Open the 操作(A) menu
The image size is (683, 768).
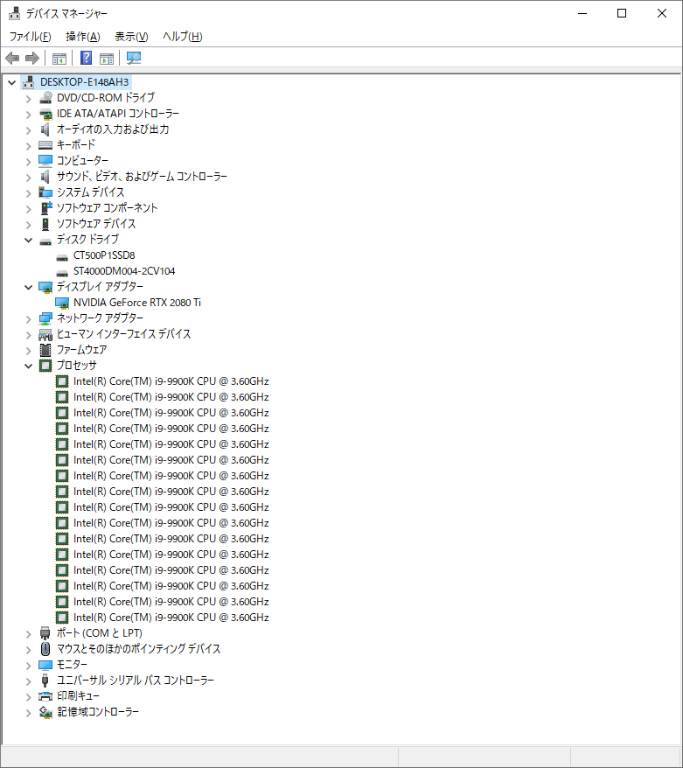coord(83,36)
